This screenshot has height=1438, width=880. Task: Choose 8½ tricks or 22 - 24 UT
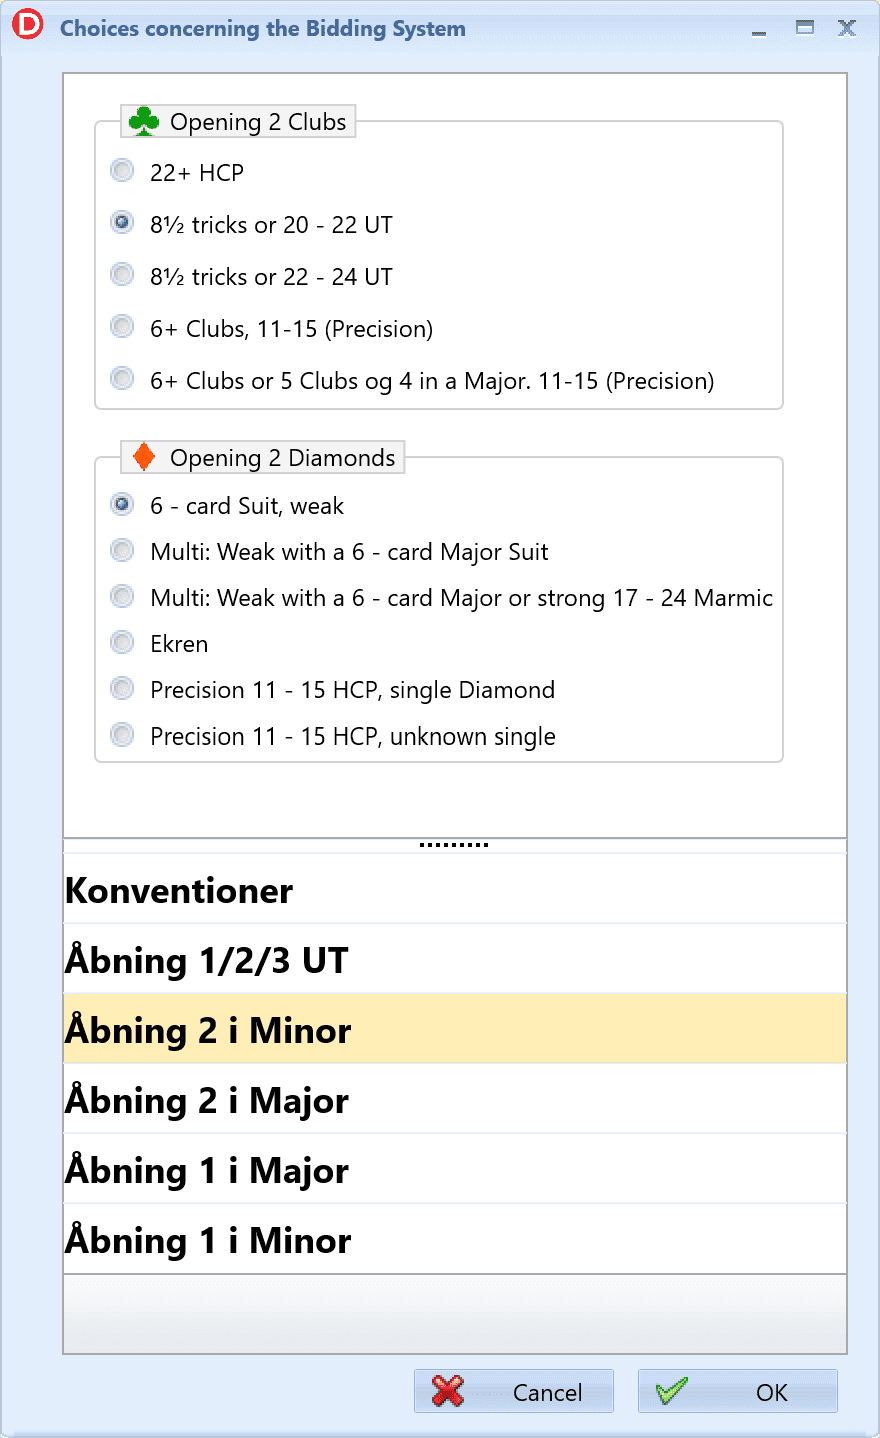tap(122, 275)
